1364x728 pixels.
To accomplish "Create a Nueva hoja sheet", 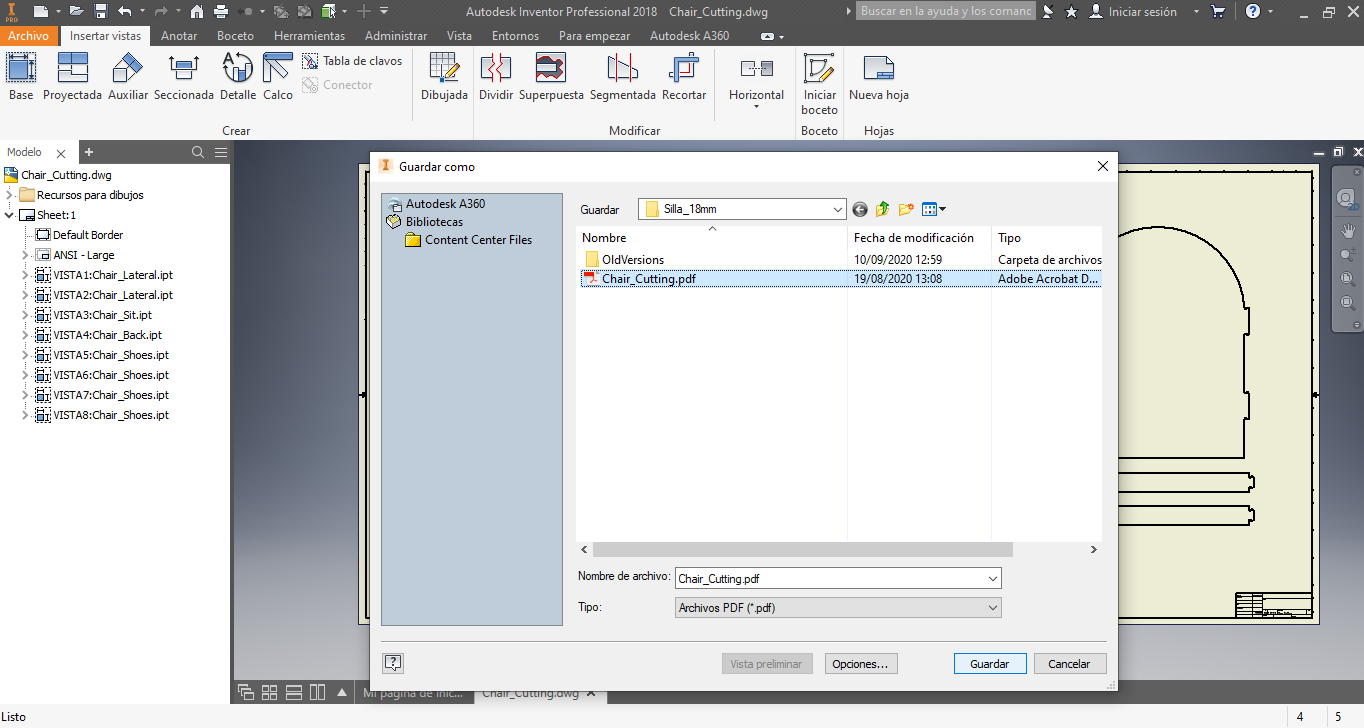I will (879, 77).
